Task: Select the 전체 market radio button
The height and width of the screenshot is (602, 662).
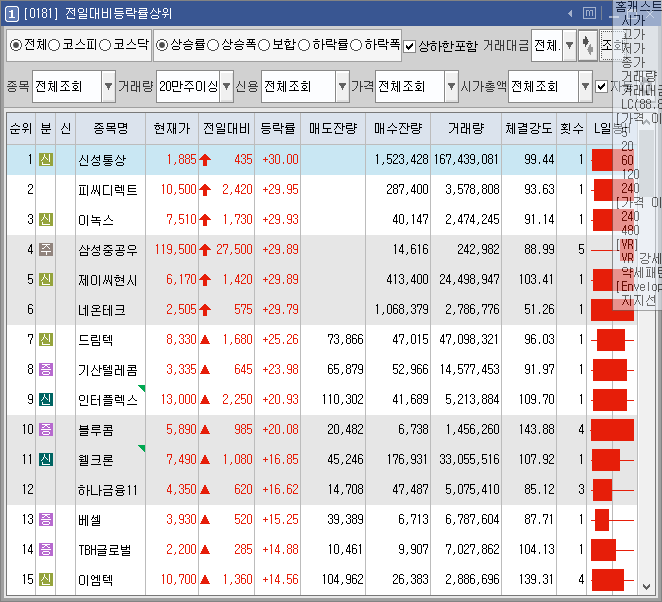Action: coord(16,45)
